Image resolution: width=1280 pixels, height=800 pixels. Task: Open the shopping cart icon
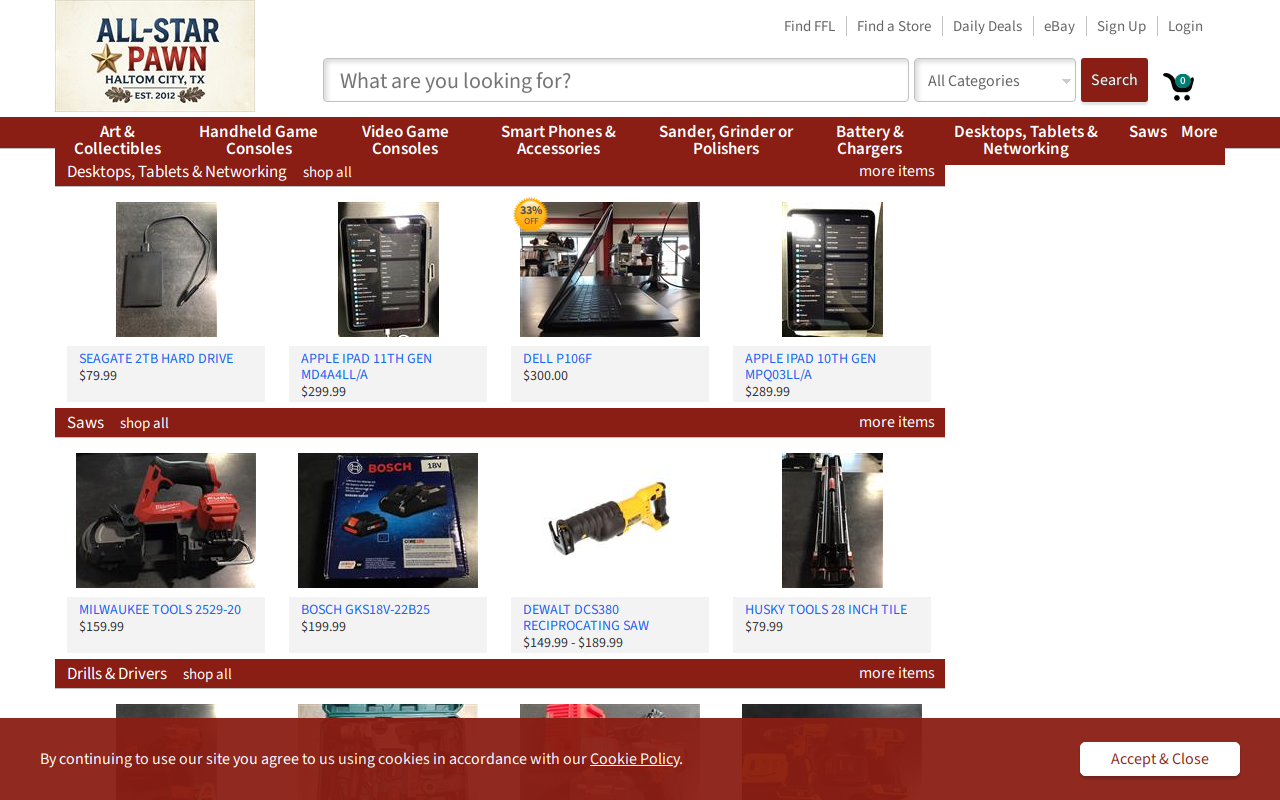1178,86
